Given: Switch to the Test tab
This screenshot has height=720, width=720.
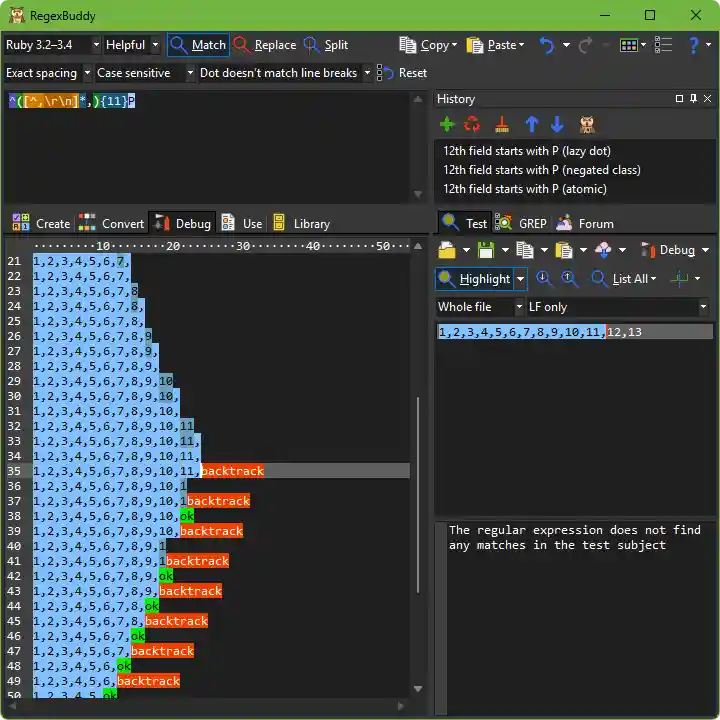Looking at the screenshot, I should pos(464,224).
